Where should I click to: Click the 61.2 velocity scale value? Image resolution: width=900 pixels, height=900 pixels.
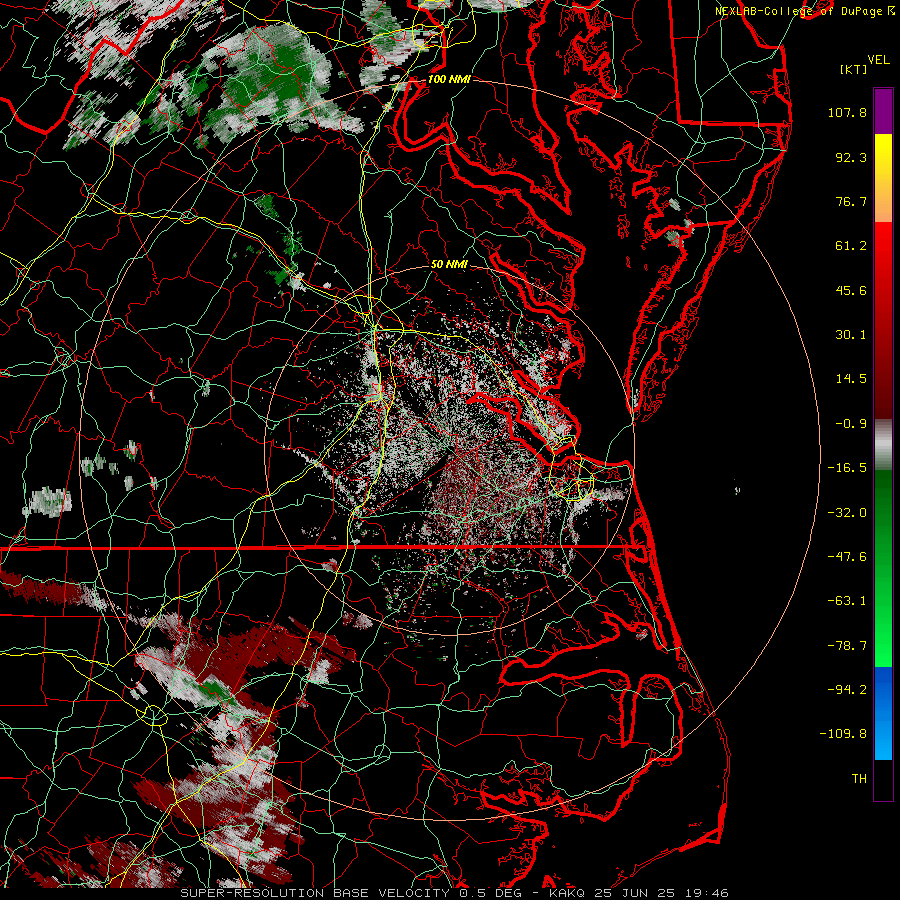point(851,246)
